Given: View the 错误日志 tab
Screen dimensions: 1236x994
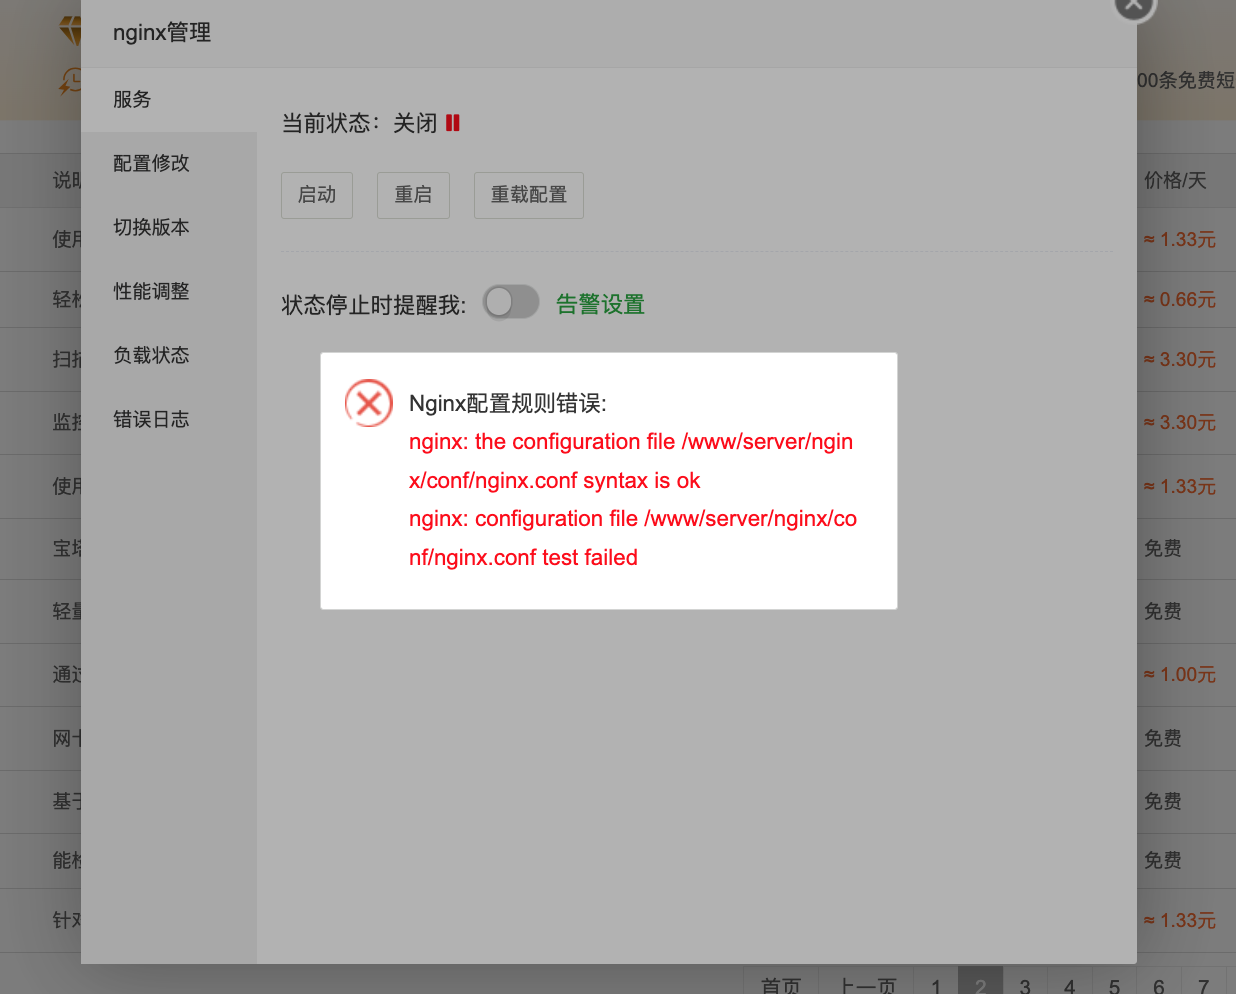Looking at the screenshot, I should point(169,419).
